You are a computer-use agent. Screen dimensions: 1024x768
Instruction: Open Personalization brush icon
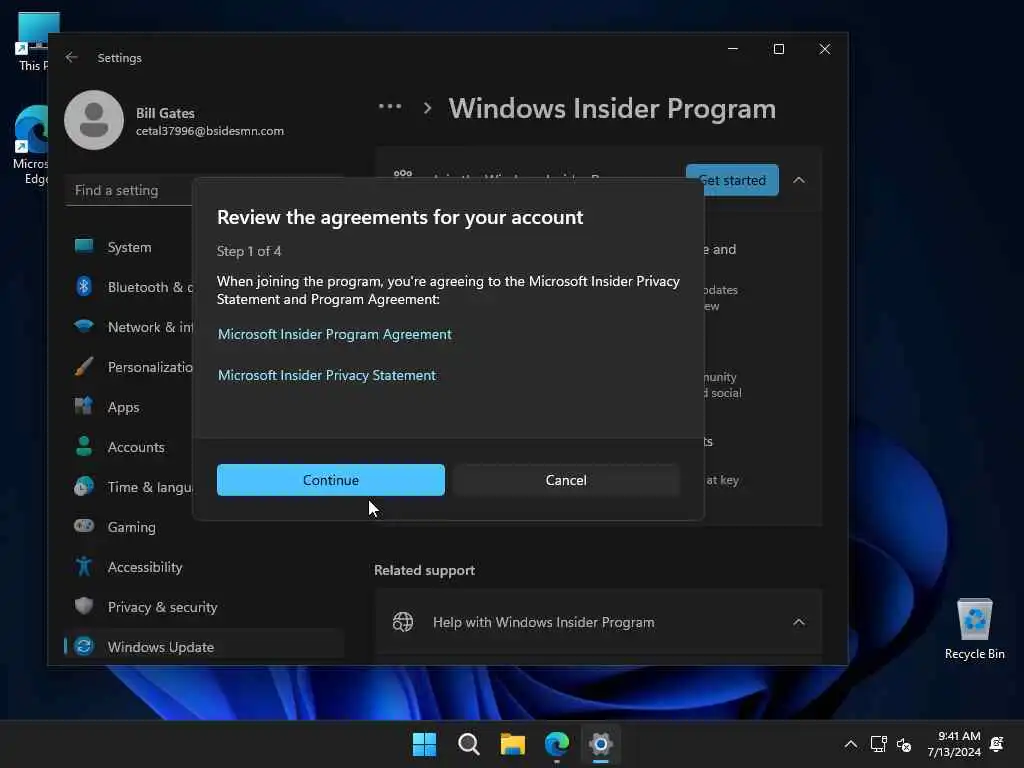pos(84,366)
